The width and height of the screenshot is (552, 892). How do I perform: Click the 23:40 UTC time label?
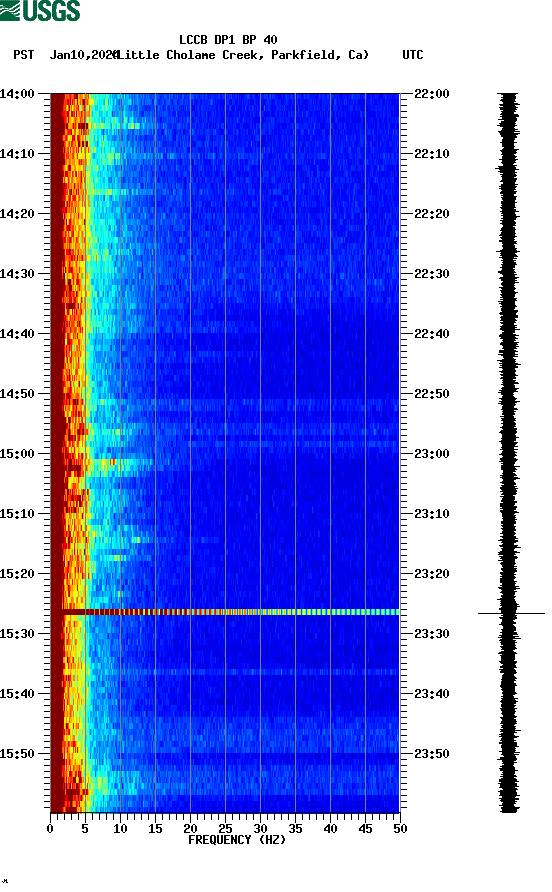pyautogui.click(x=431, y=694)
